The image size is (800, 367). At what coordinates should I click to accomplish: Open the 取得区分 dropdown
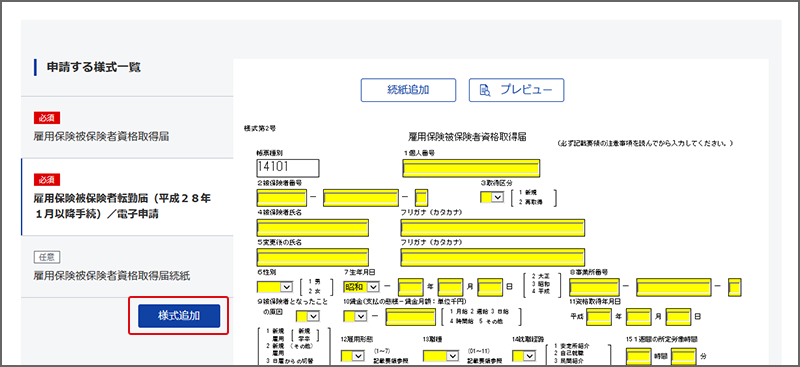(492, 197)
